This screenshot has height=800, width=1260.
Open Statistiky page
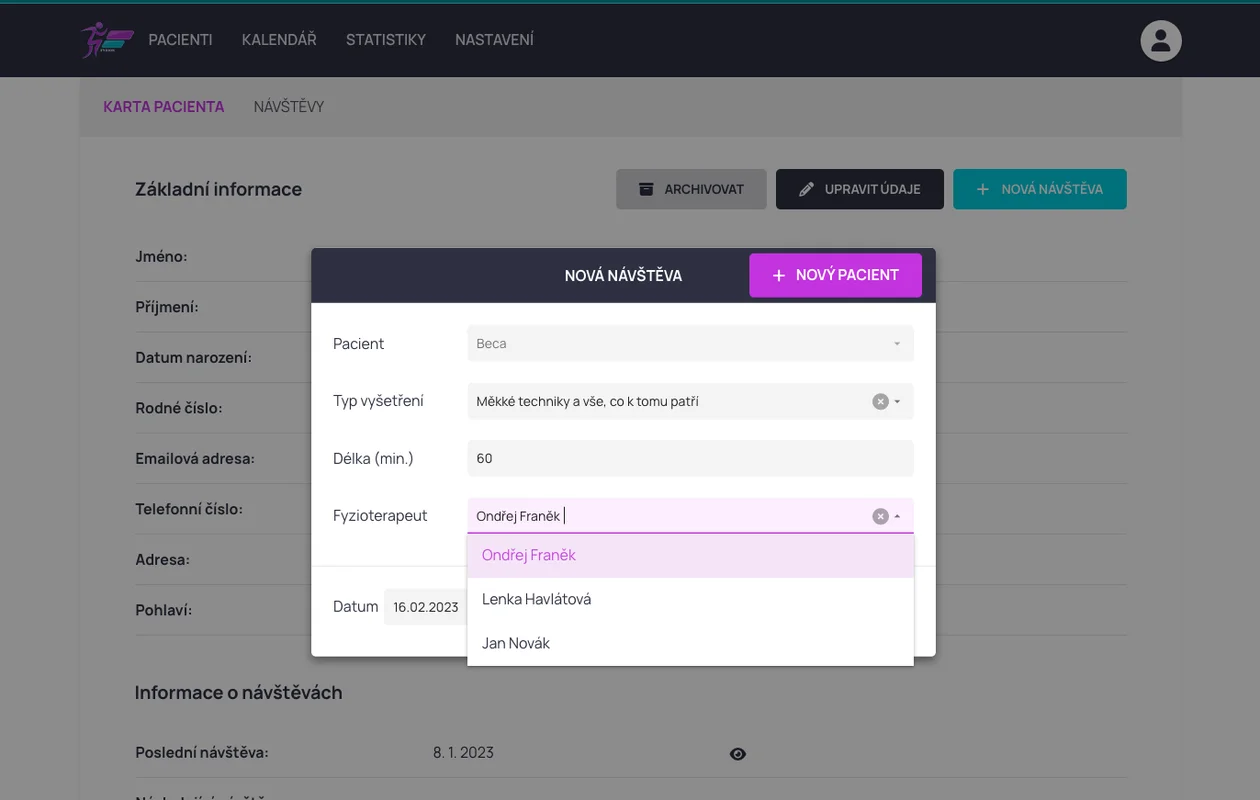[x=386, y=40]
